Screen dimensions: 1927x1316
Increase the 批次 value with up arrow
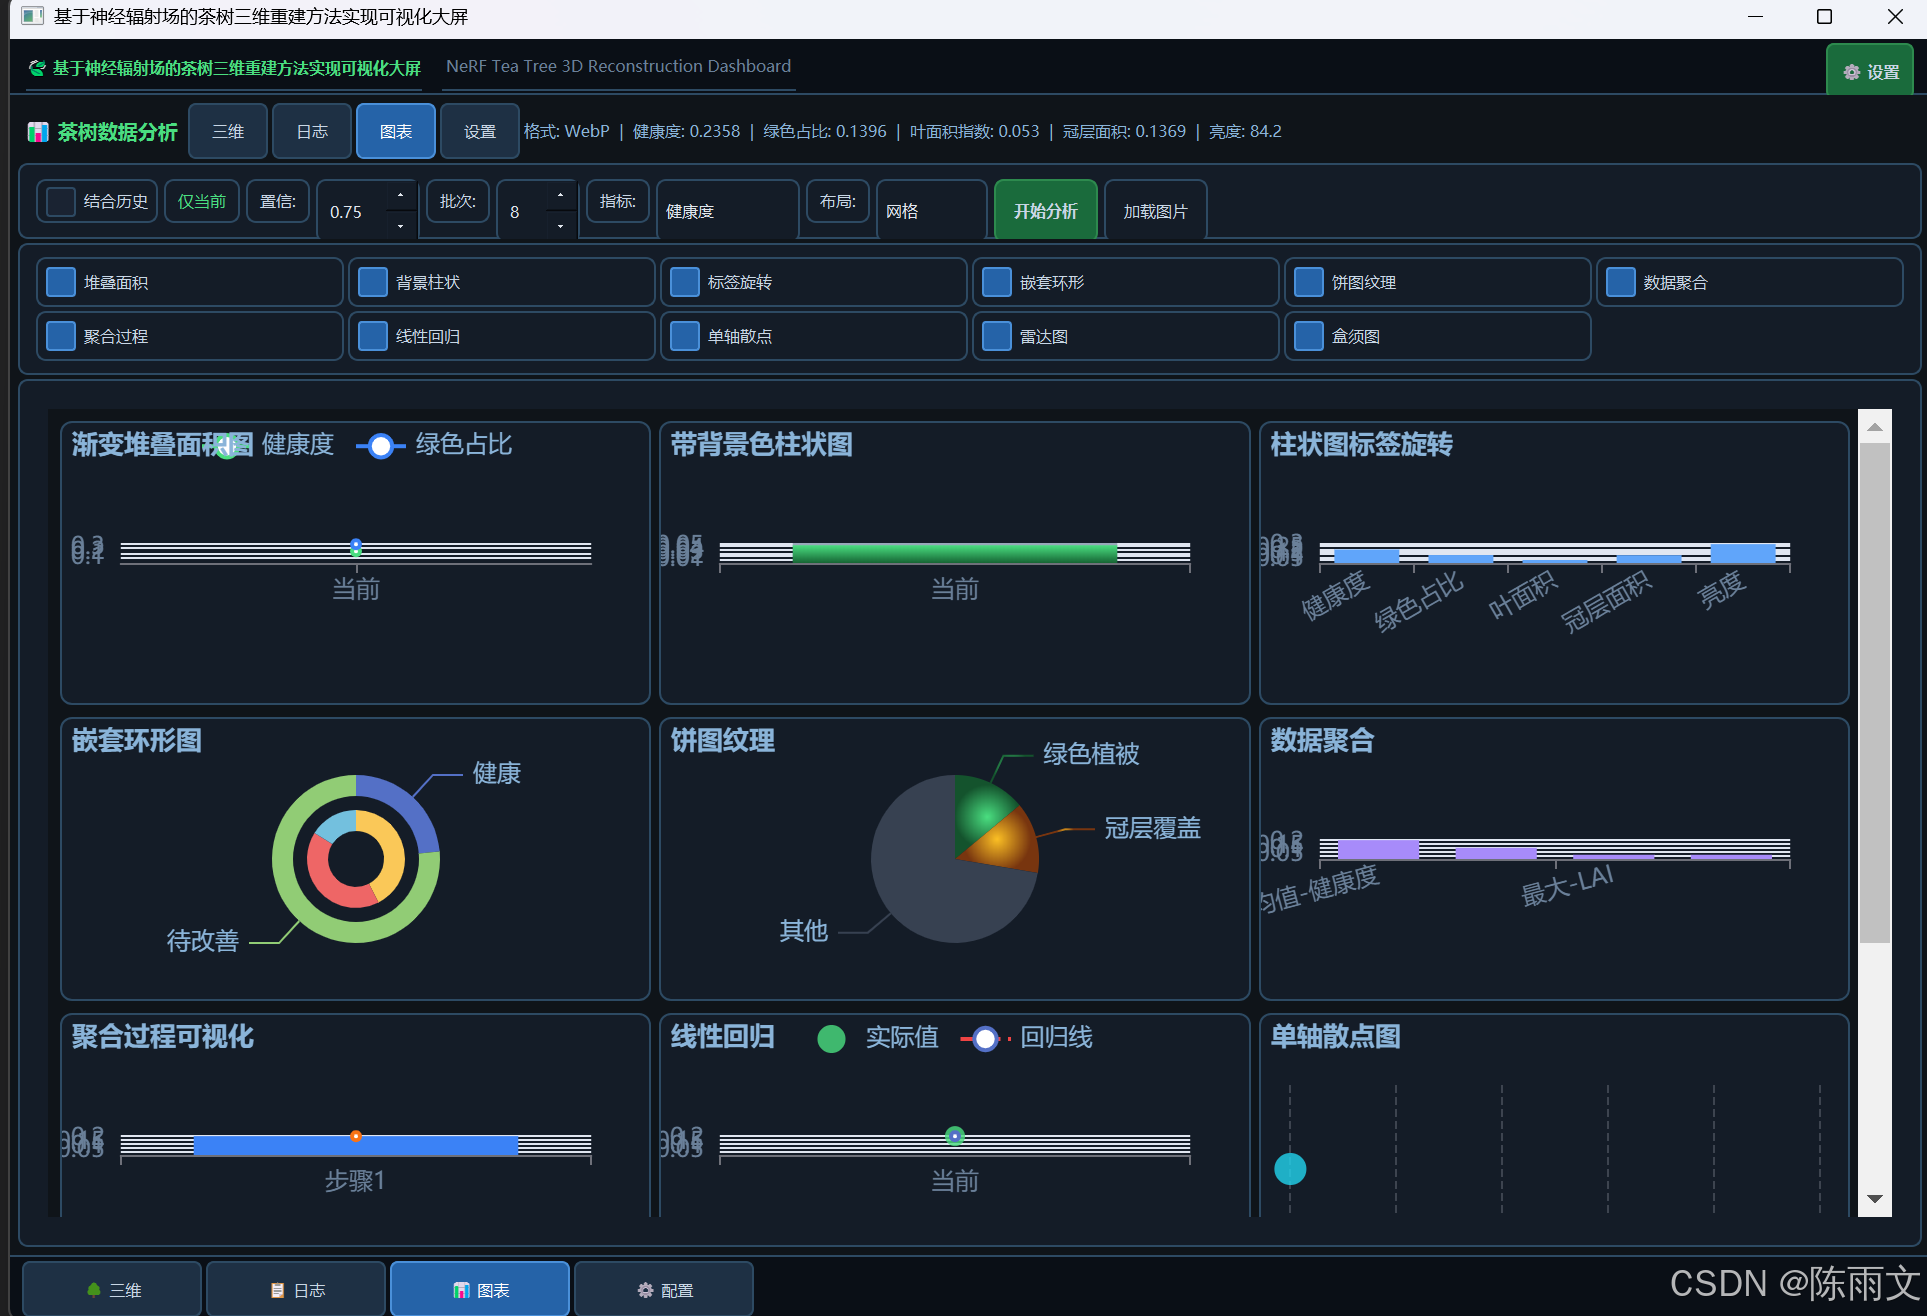[x=561, y=195]
